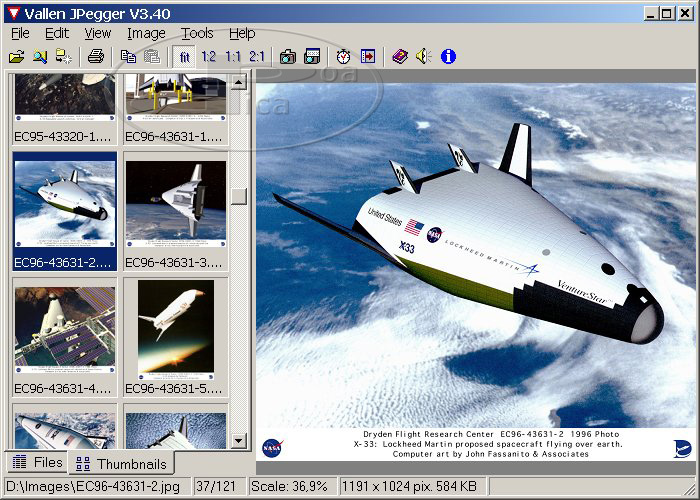
Task: Set zoom scale to 2:1
Action: [257, 56]
